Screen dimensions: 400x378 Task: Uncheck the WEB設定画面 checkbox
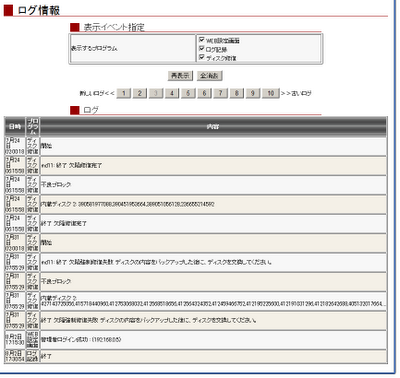click(x=201, y=40)
